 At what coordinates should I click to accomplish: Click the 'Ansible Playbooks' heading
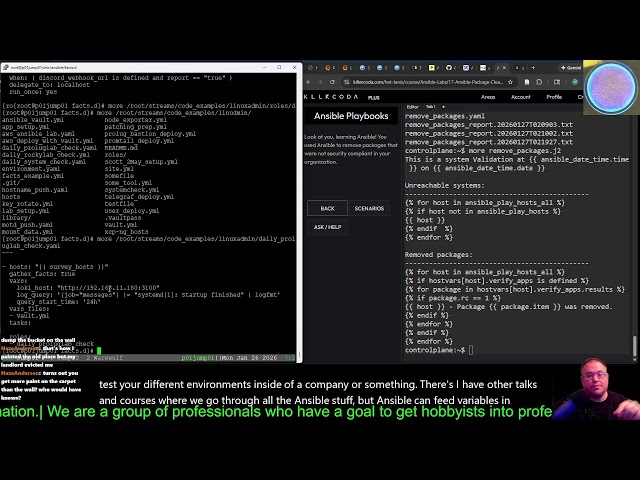click(x=351, y=116)
